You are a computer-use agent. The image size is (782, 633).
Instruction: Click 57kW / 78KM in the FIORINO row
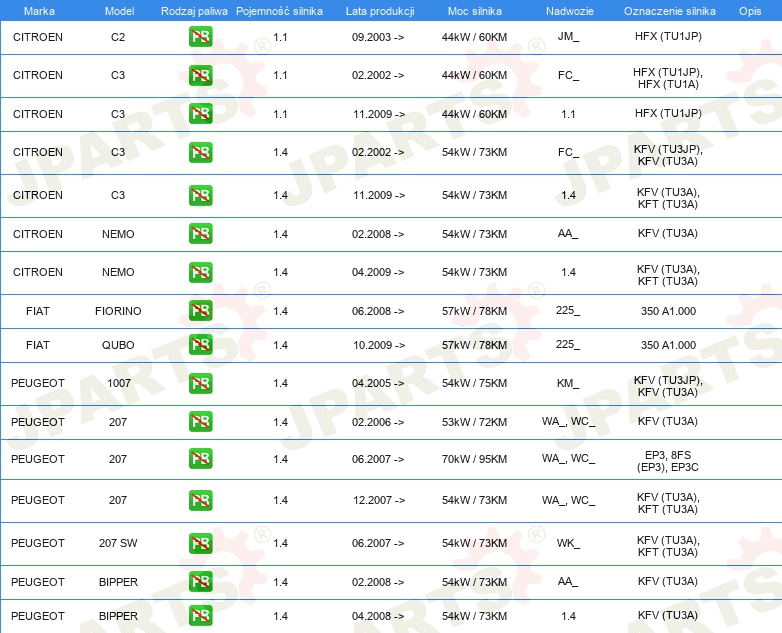pyautogui.click(x=474, y=311)
